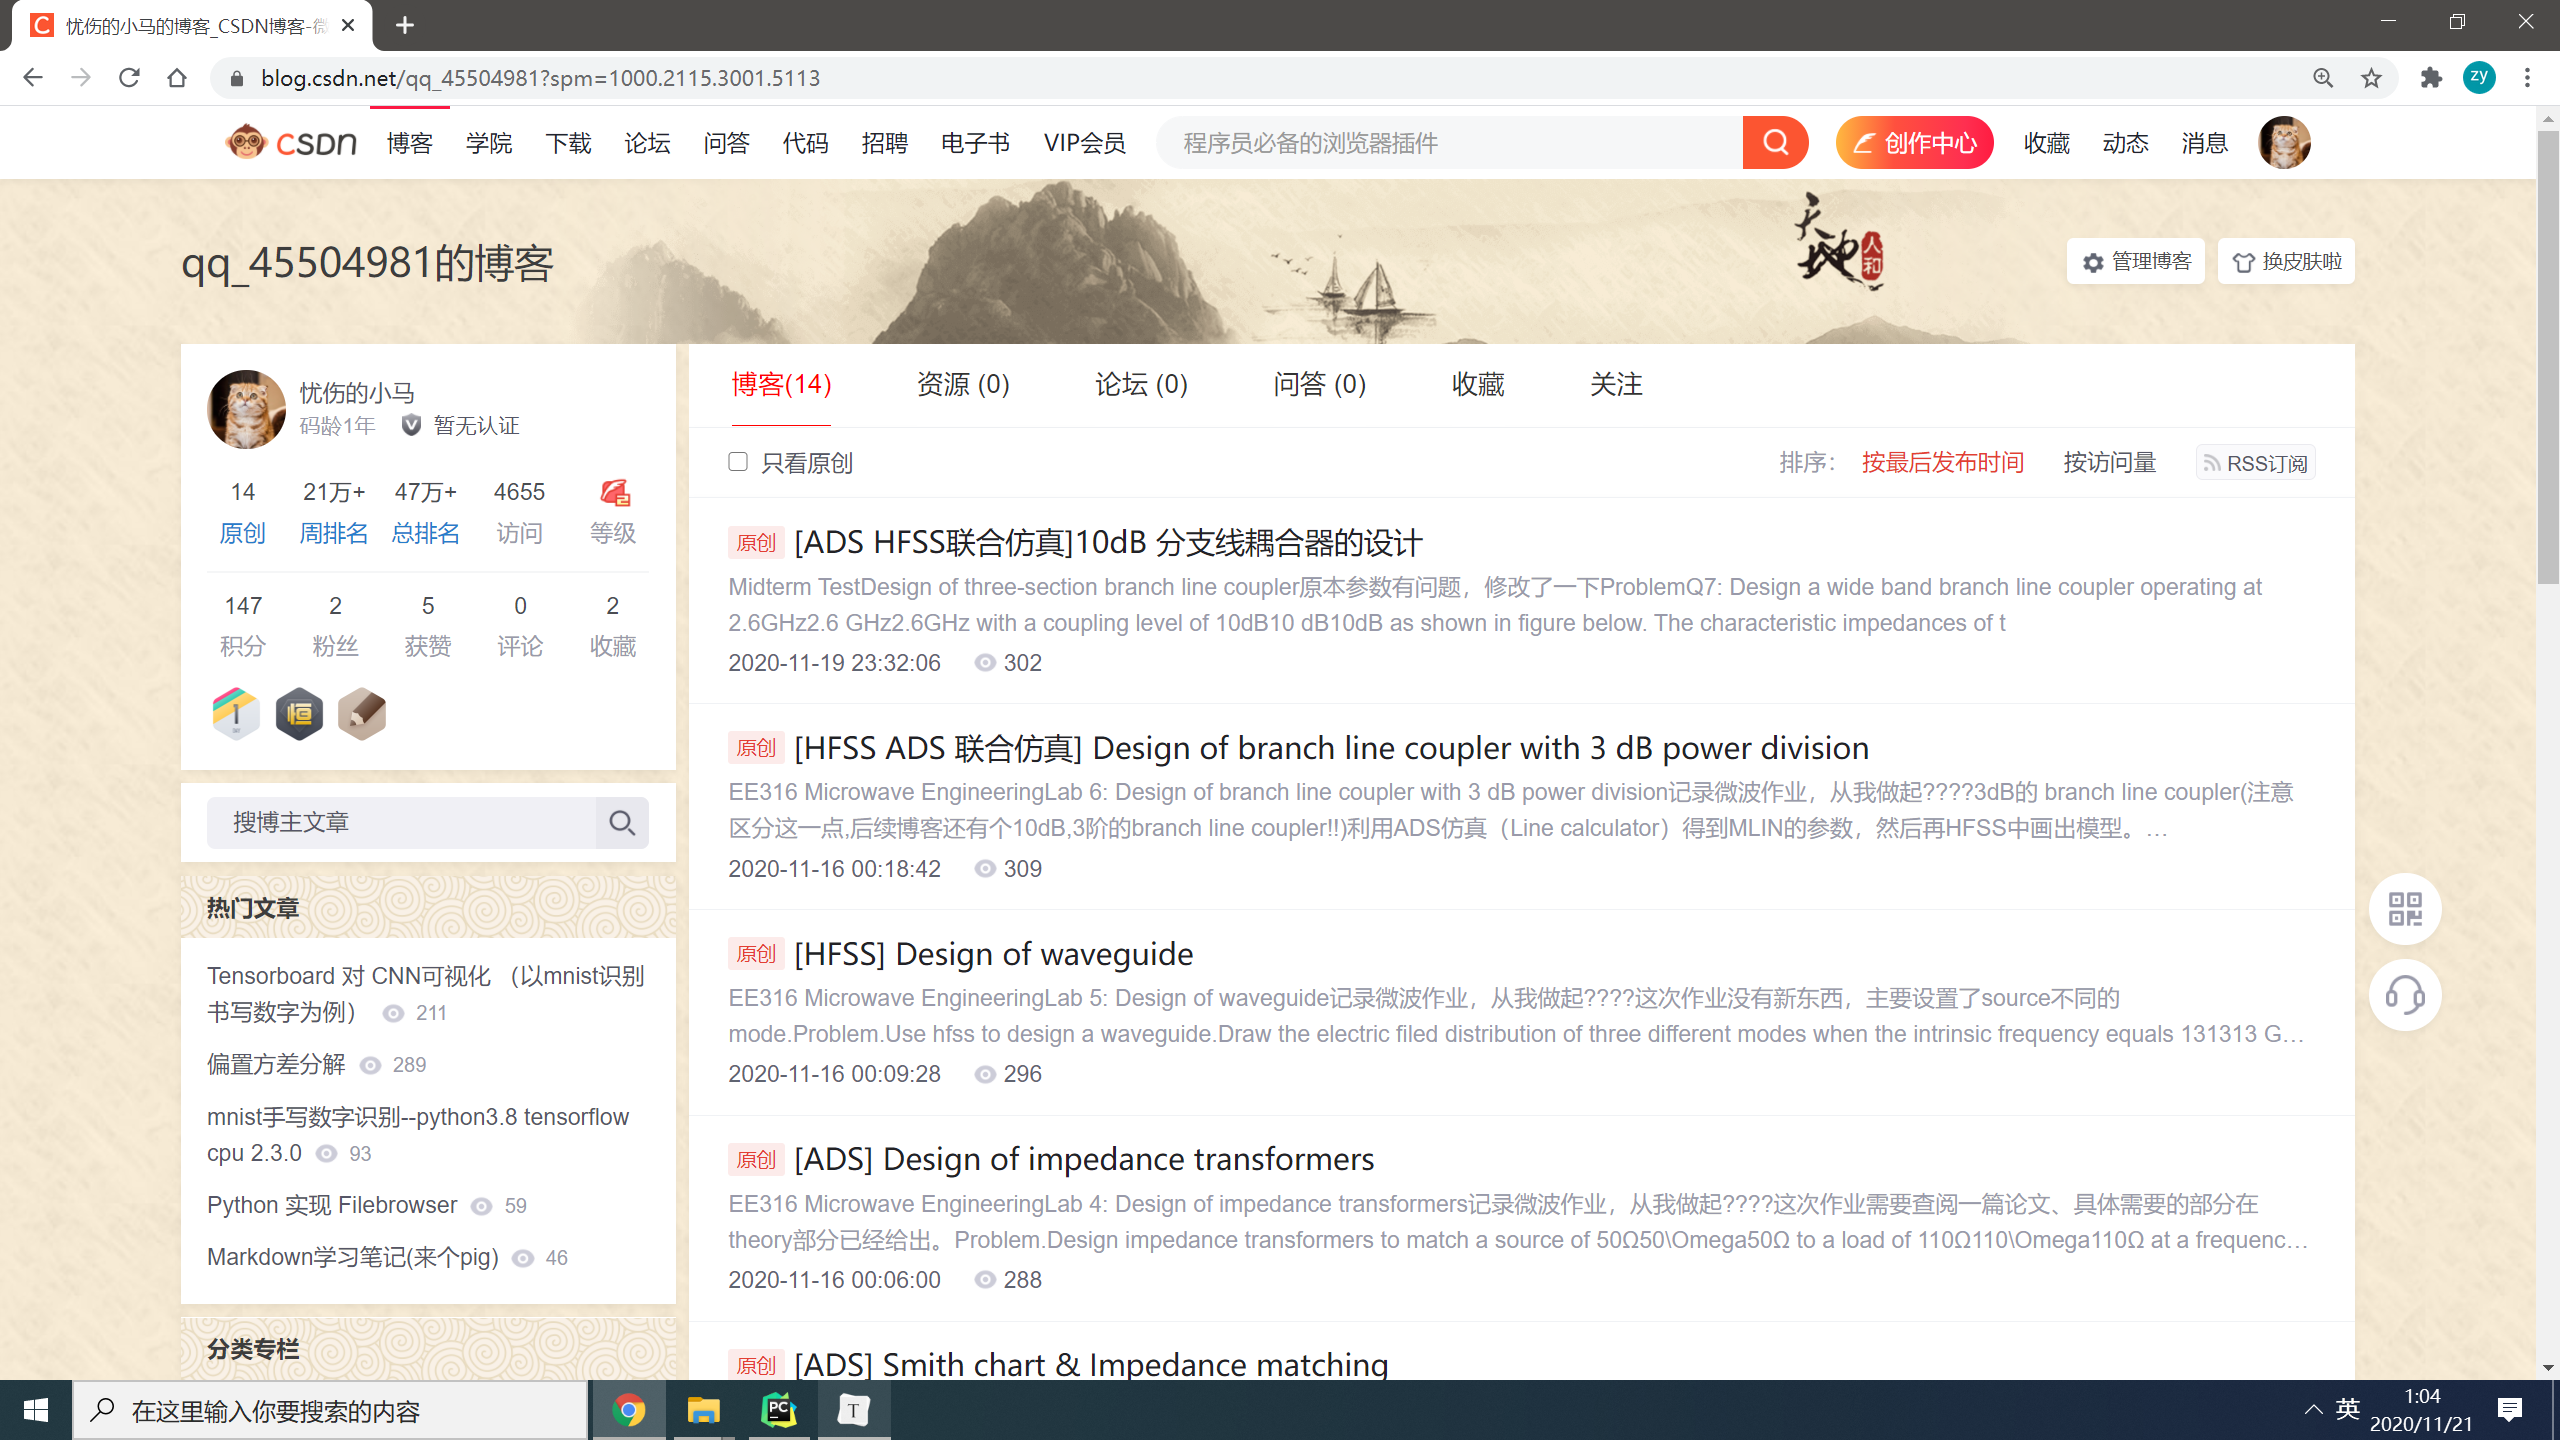Click the 总排名 link
Image resolution: width=2560 pixels, height=1440 pixels.
pyautogui.click(x=426, y=533)
